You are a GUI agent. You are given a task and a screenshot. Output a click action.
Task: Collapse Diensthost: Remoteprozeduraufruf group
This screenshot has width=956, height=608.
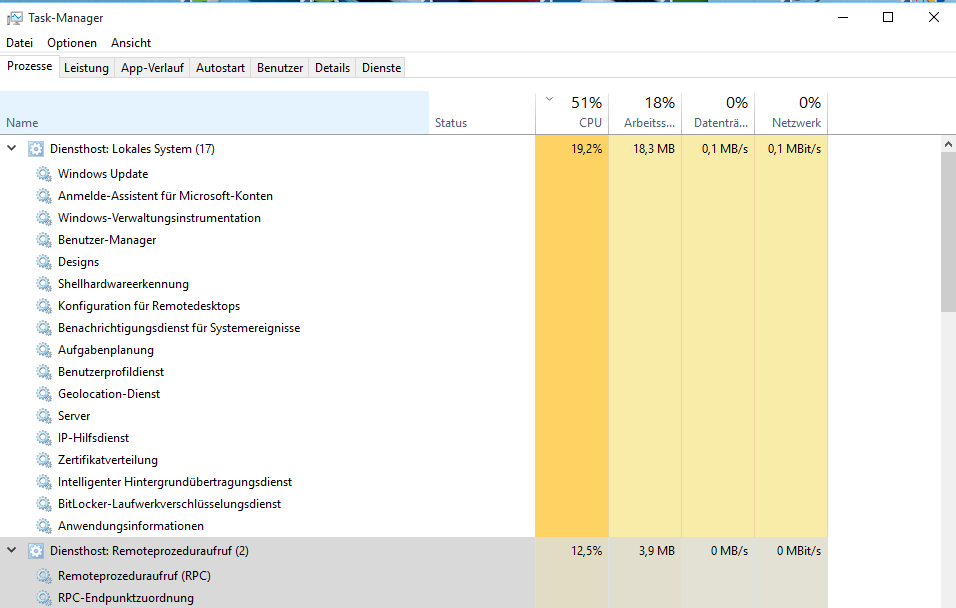12,550
